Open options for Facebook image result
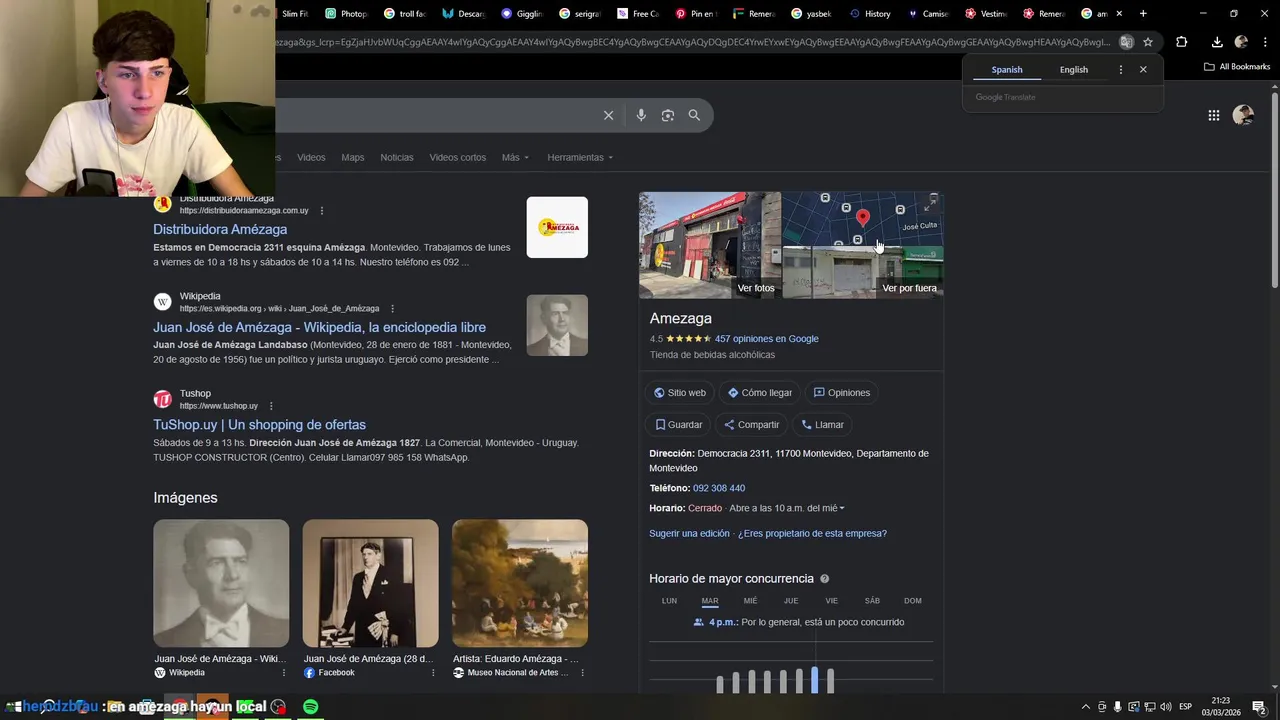This screenshot has width=1280, height=720. 433,673
